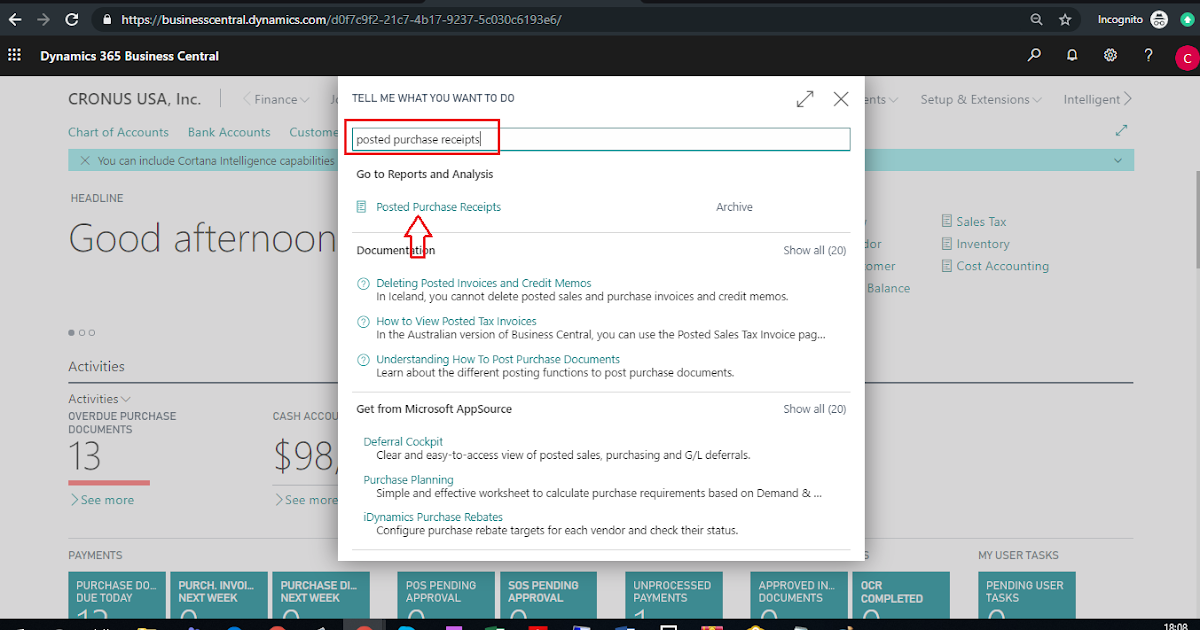This screenshot has height=630, width=1200.
Task: Open POs Pending Approval tile
Action: 444,593
